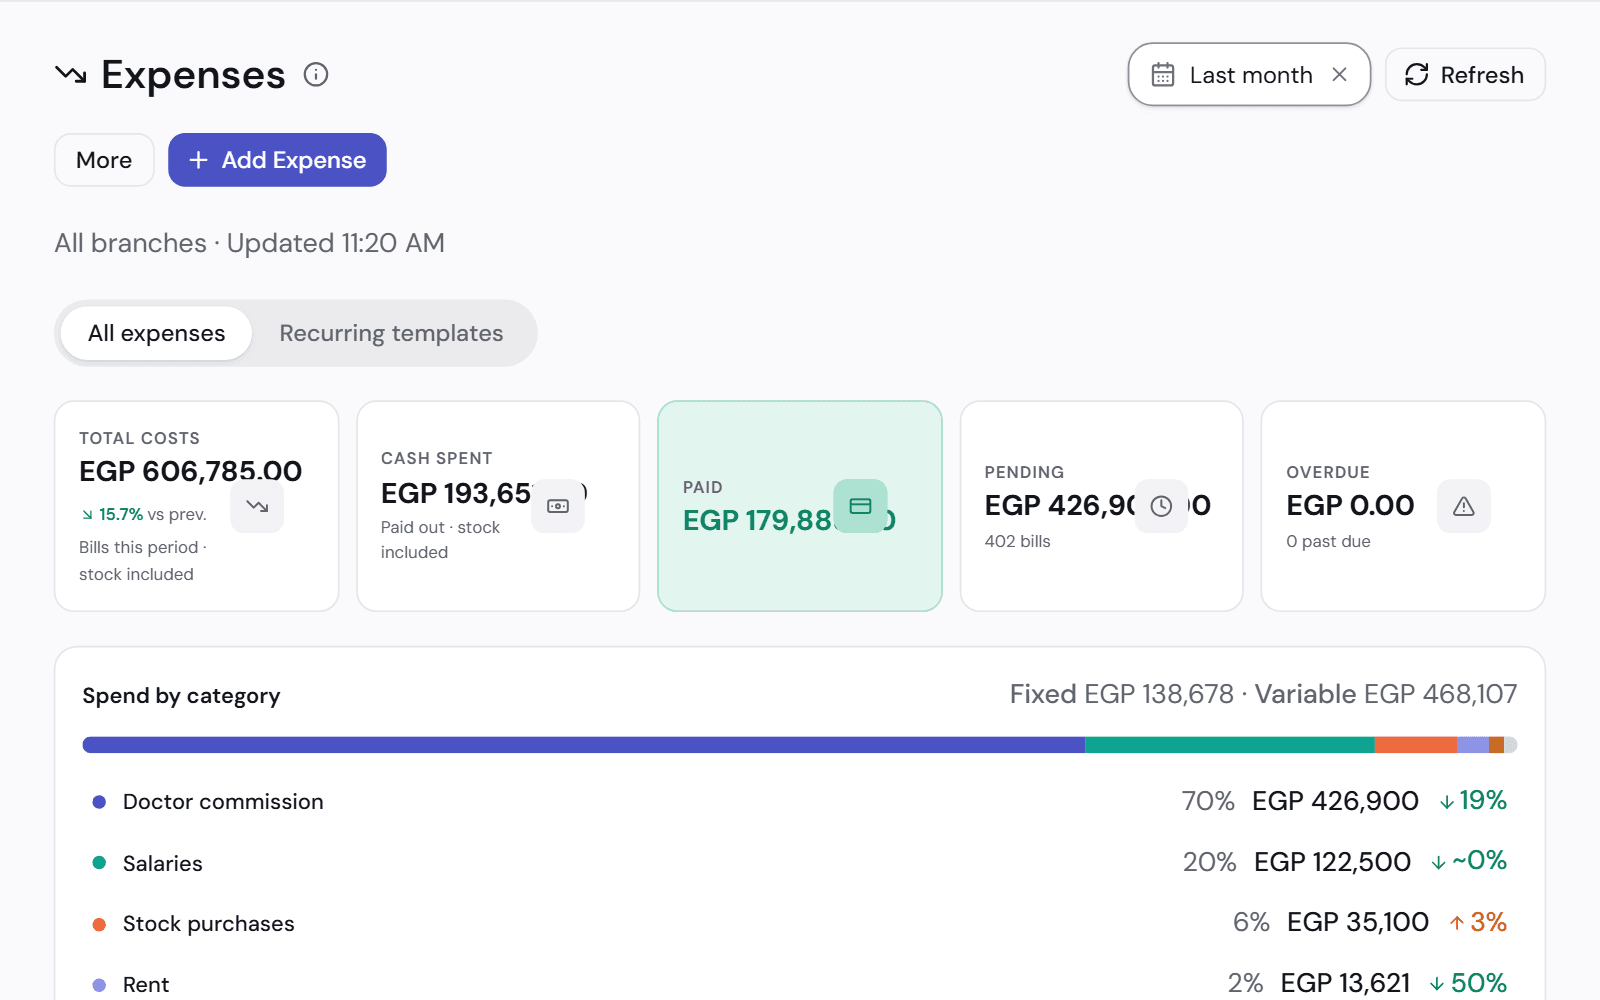Click the Refresh button
Viewport: 1600px width, 1000px height.
click(1465, 75)
